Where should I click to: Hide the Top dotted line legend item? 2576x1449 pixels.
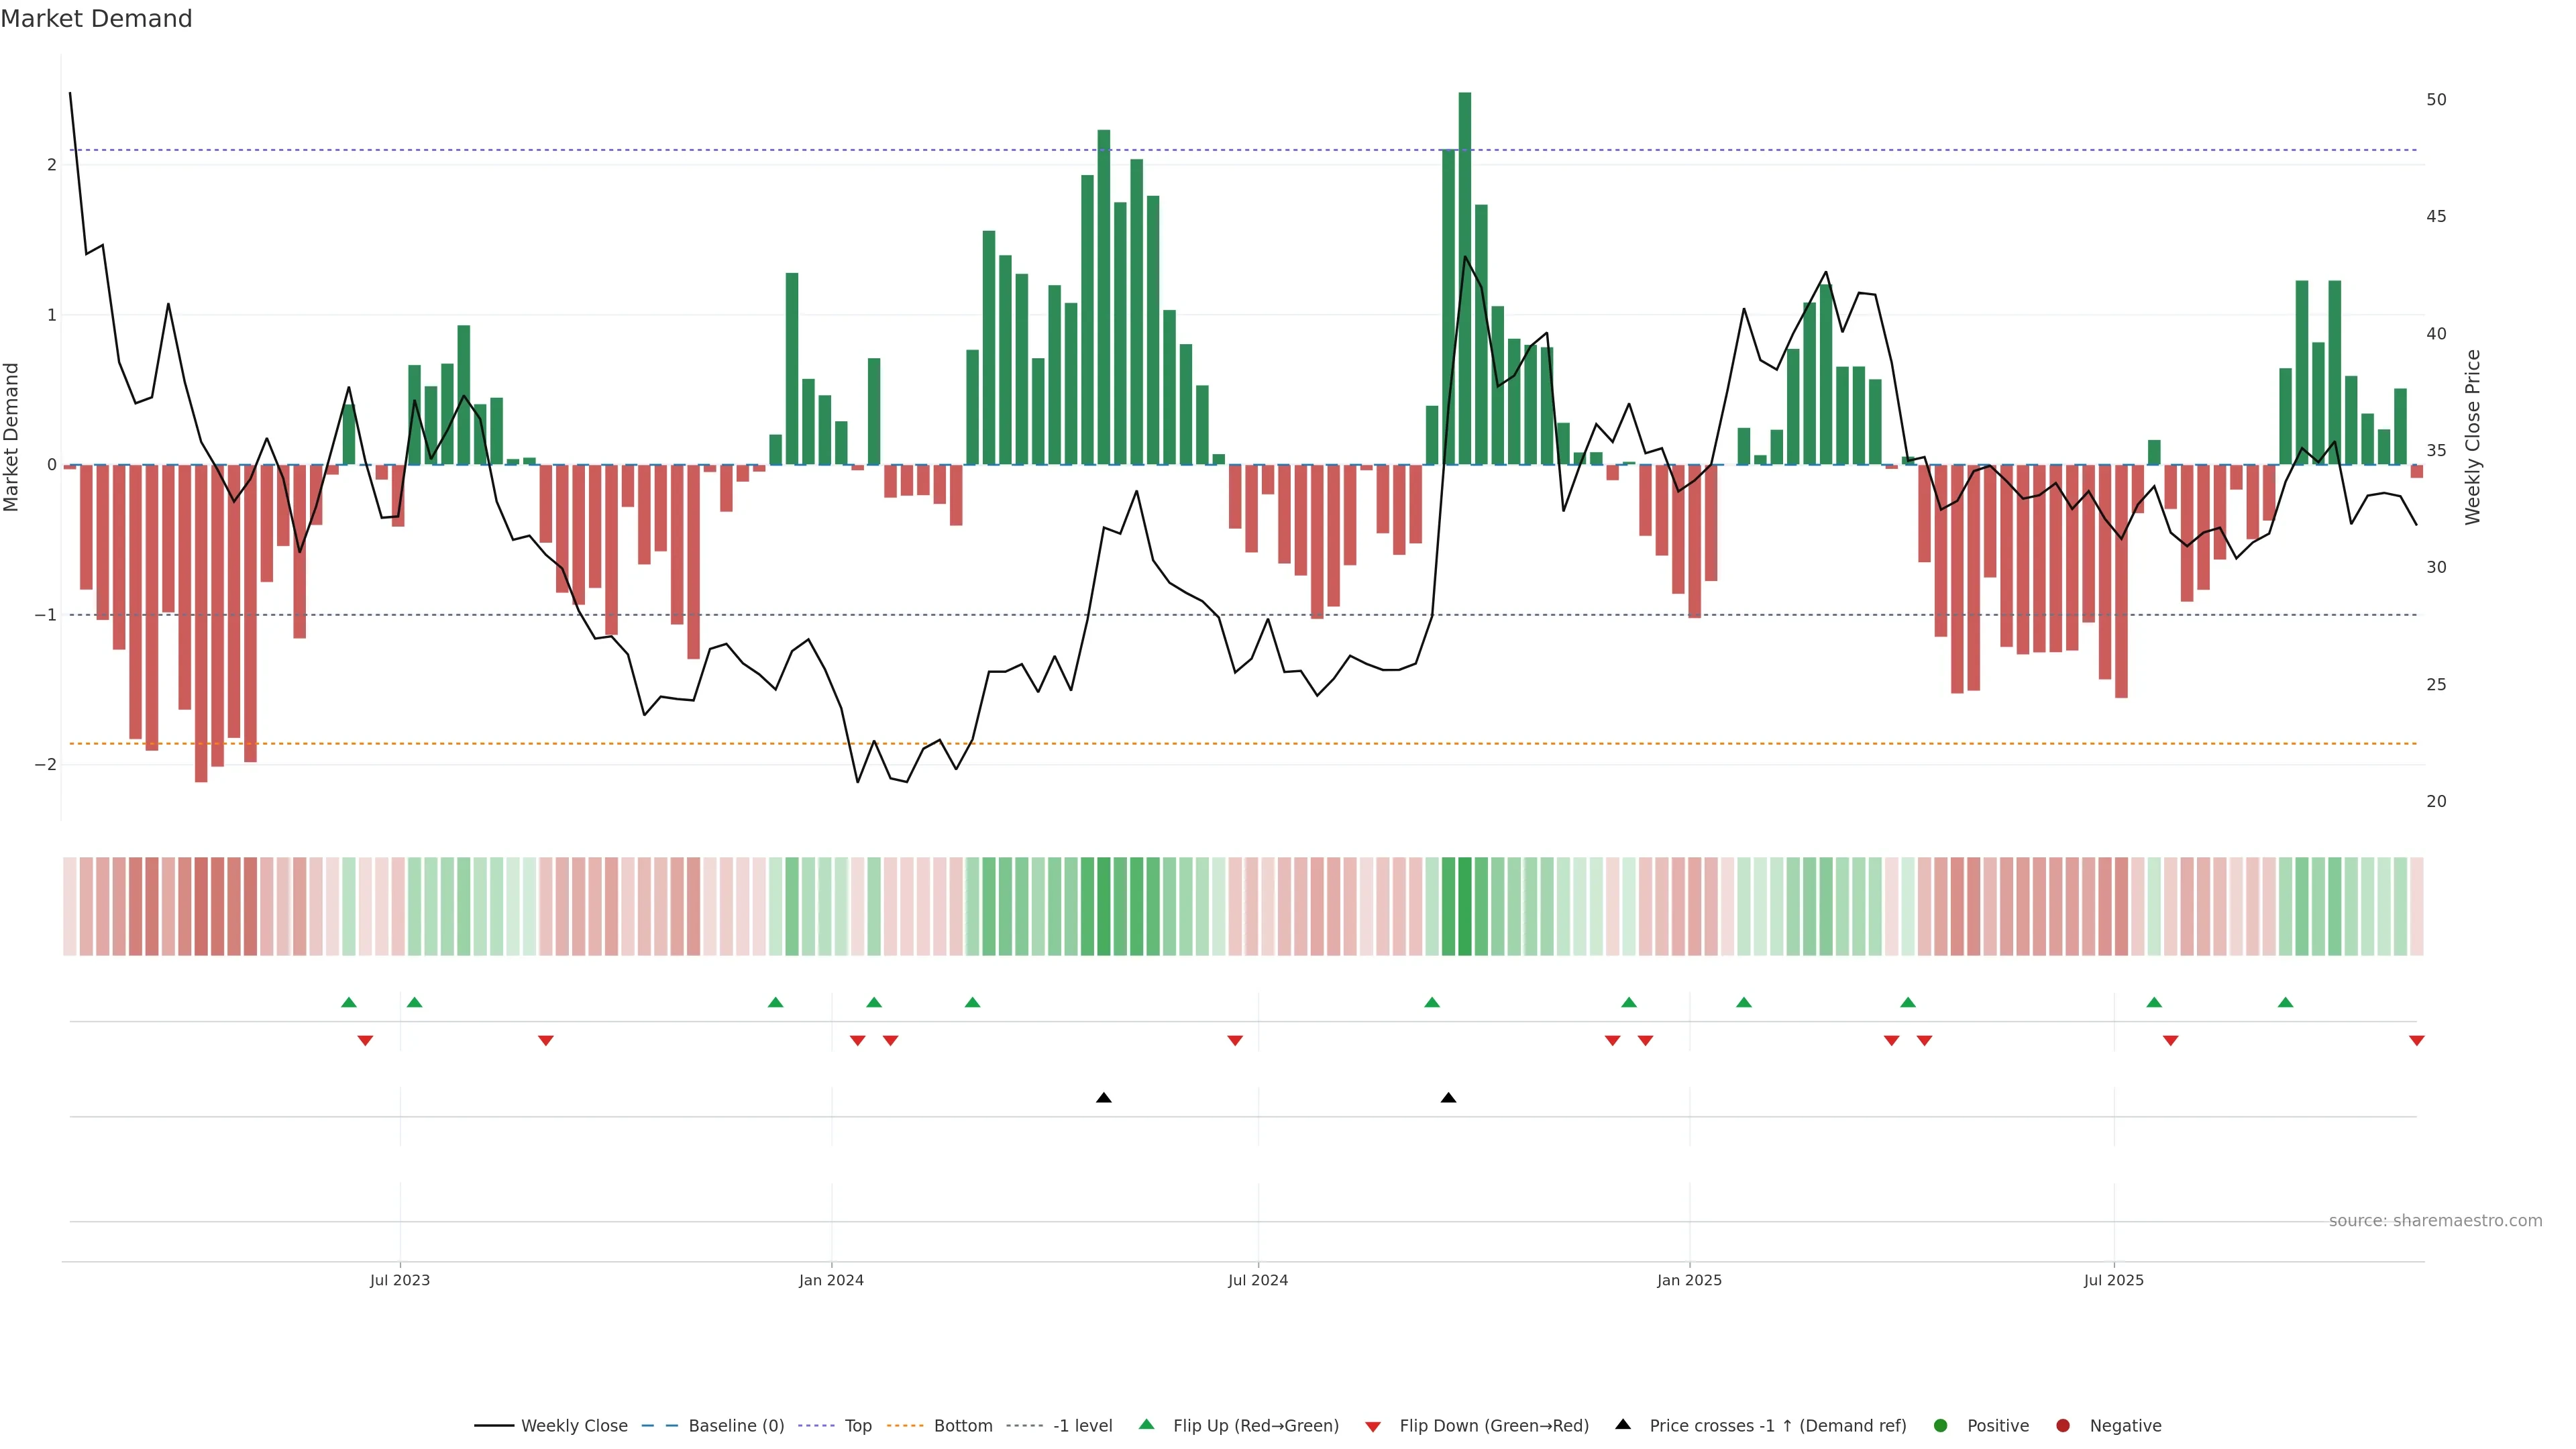(x=857, y=1426)
